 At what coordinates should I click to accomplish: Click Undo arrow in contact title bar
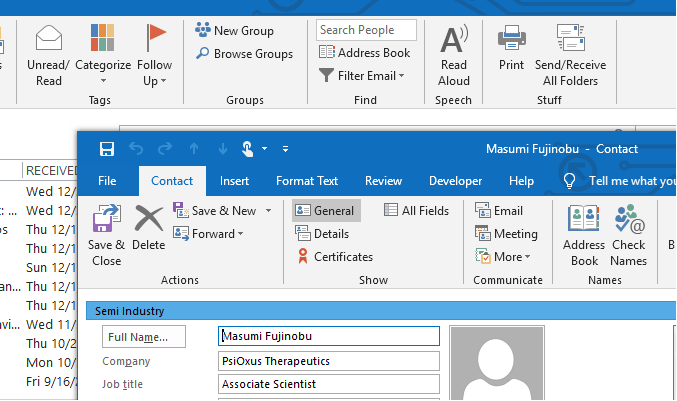click(x=136, y=149)
